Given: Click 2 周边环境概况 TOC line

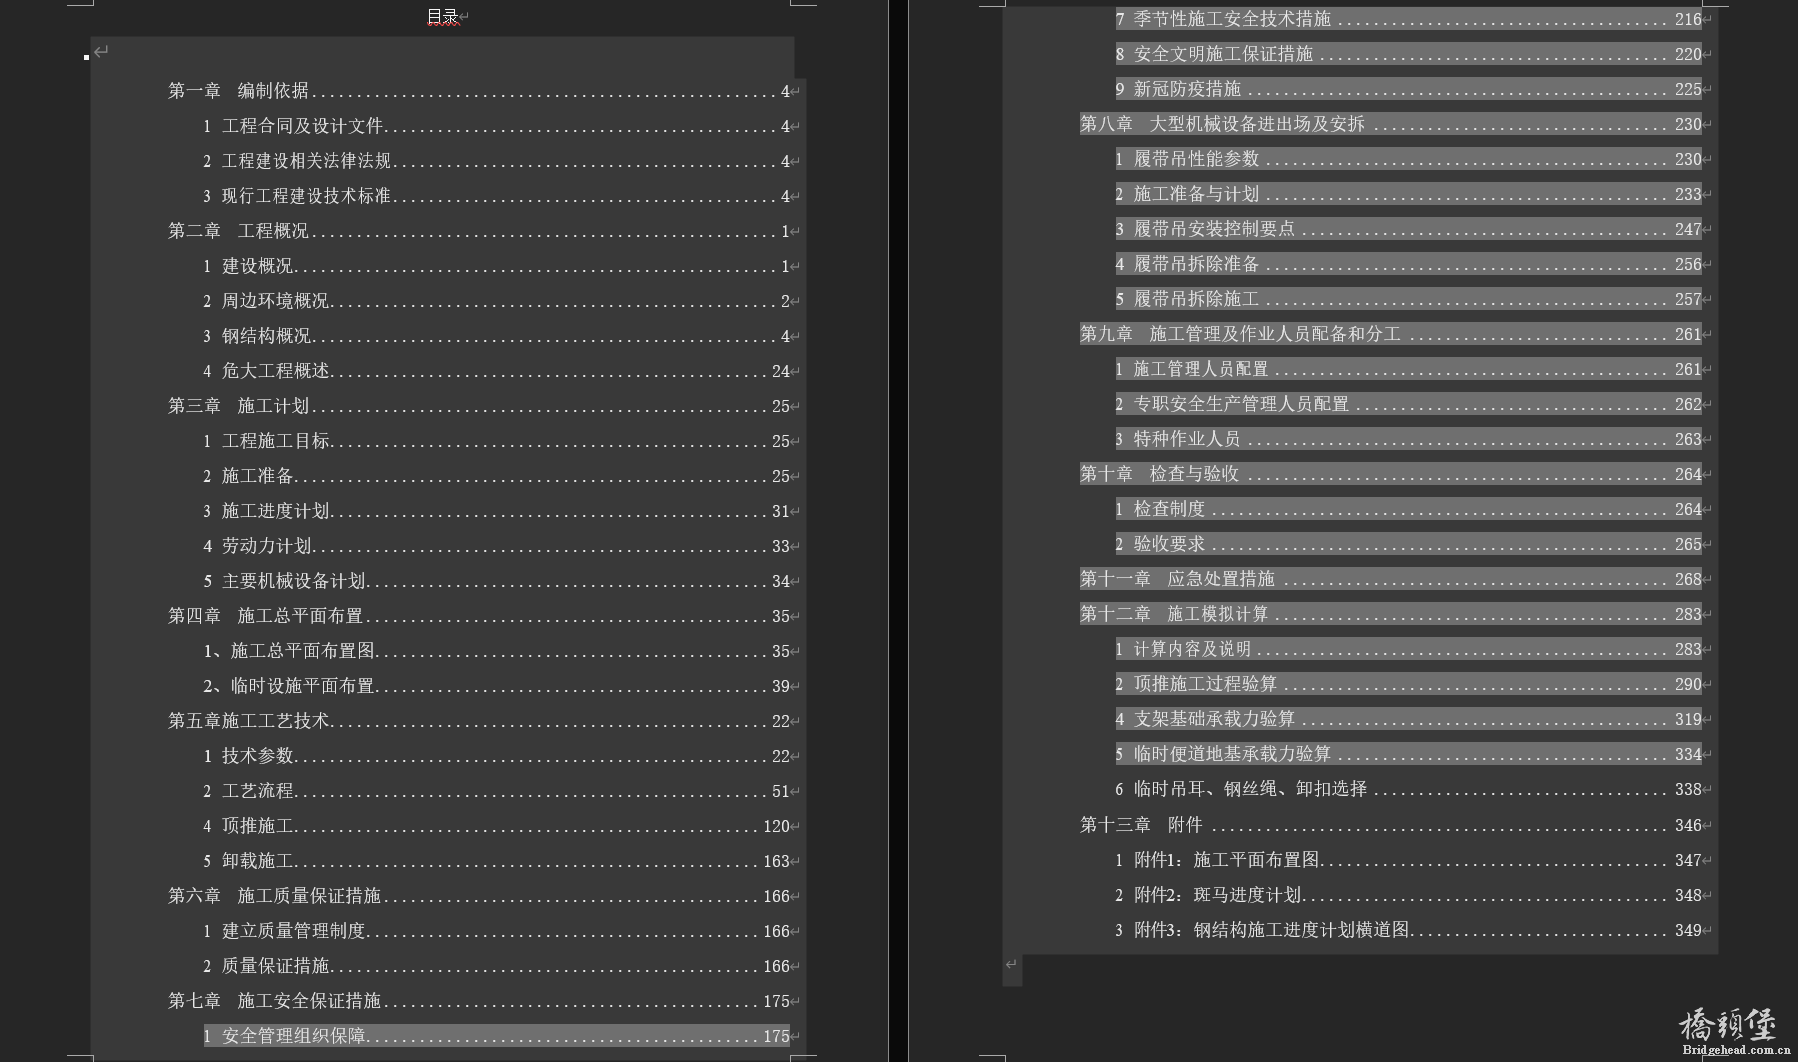Looking at the screenshot, I should click(497, 301).
